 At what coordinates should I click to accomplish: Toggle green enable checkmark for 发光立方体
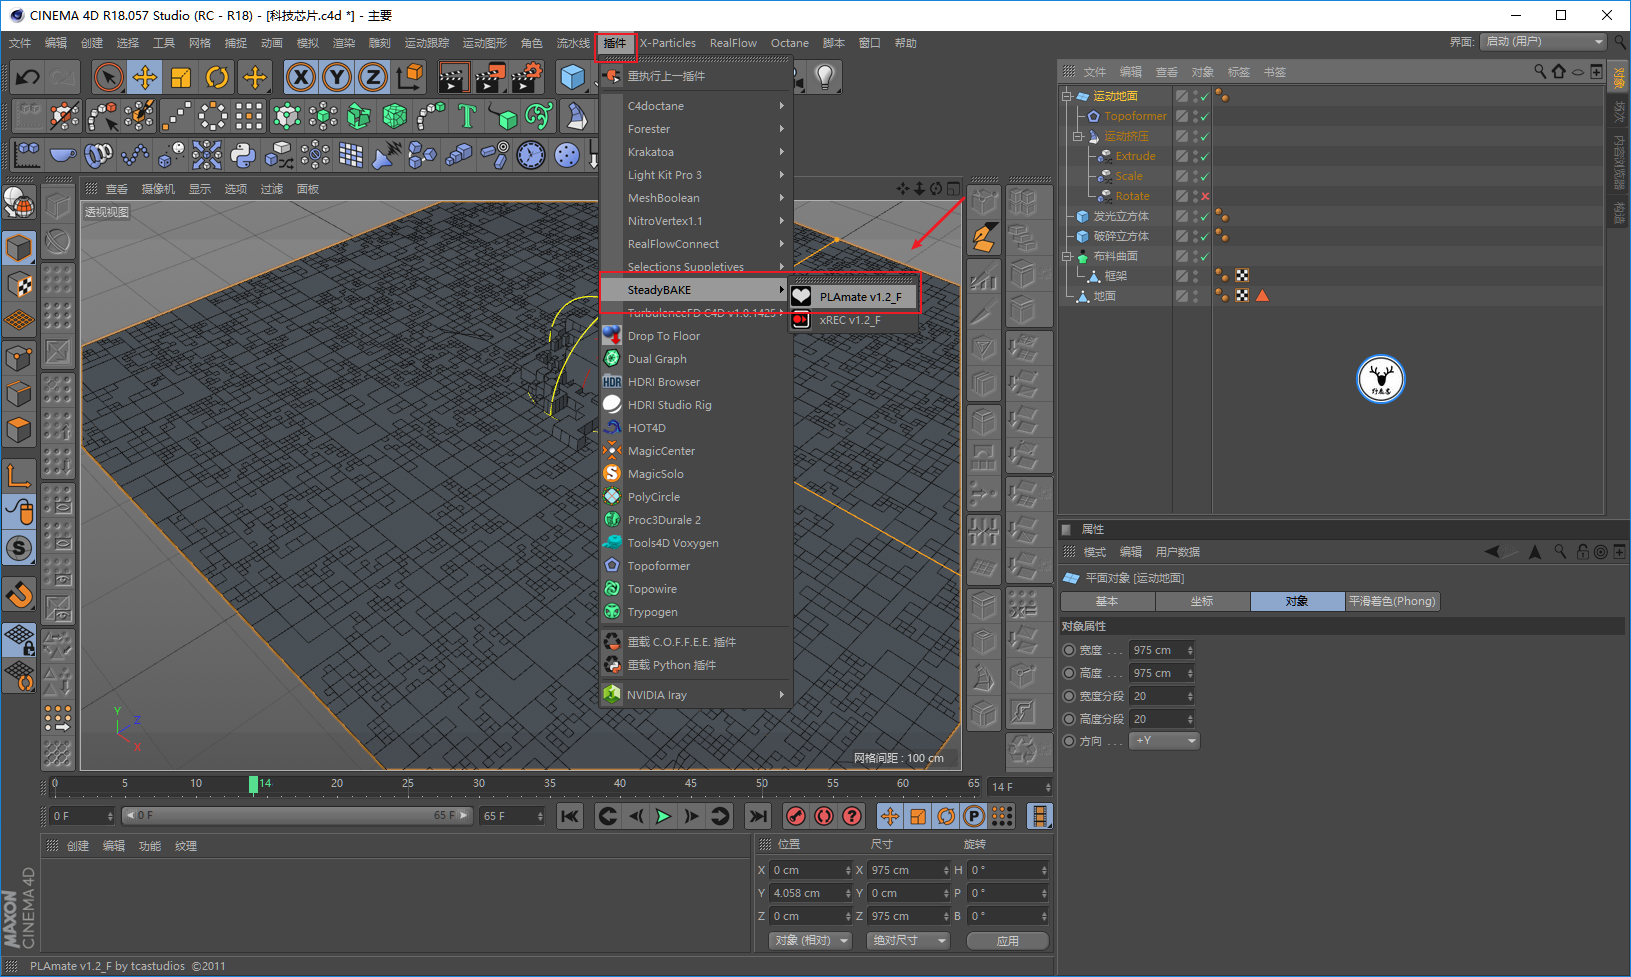1204,216
